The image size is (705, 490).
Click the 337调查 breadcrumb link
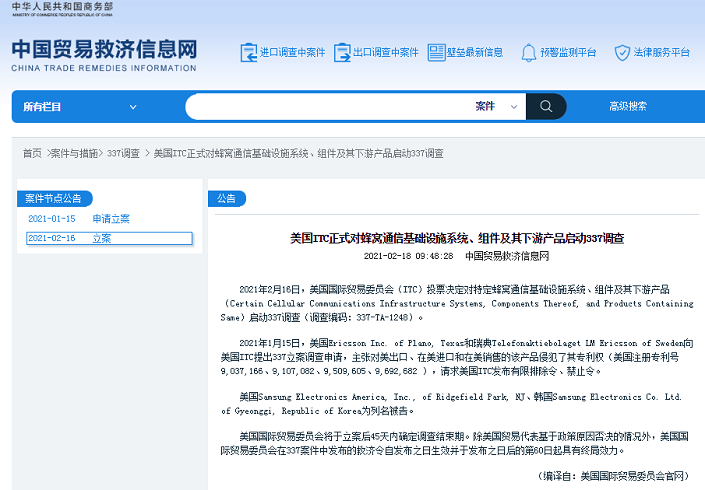123,154
